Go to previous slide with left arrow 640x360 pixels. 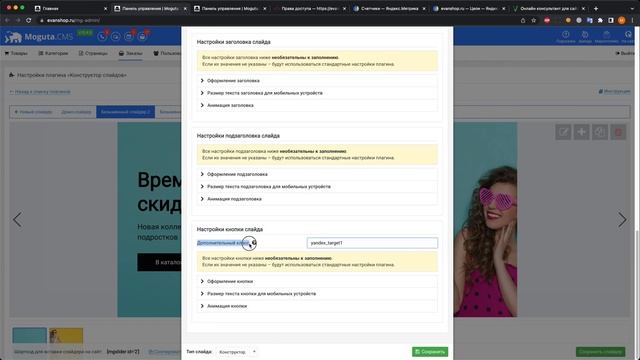pos(17,220)
